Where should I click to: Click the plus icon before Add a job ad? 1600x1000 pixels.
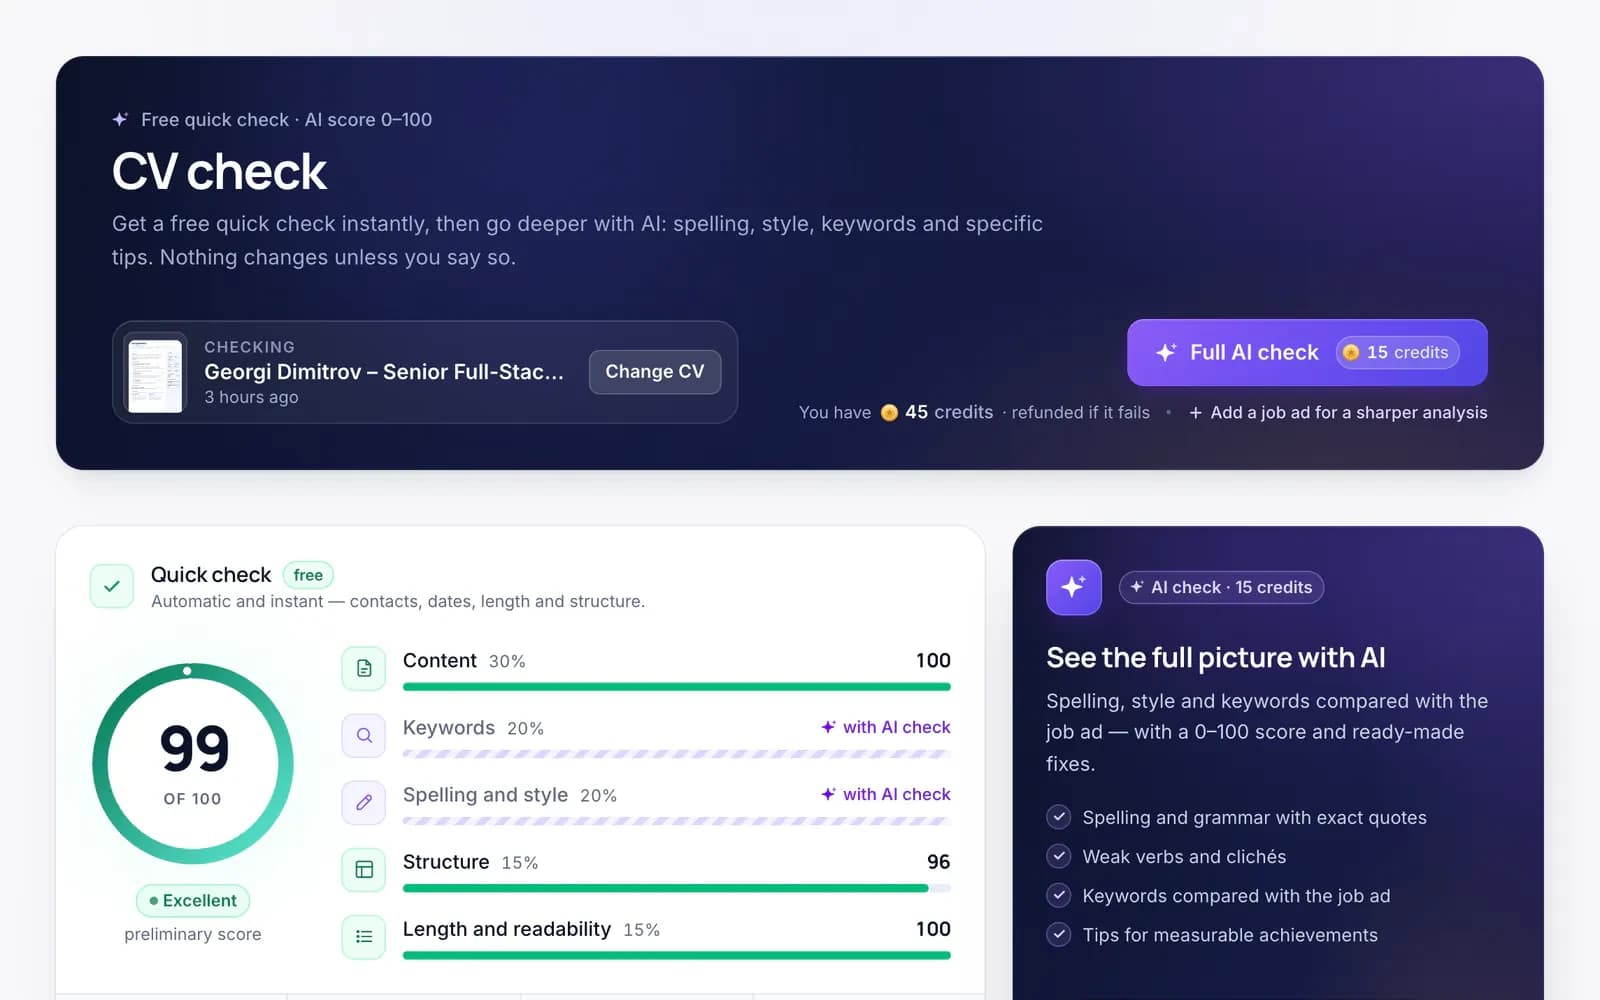pyautogui.click(x=1195, y=412)
